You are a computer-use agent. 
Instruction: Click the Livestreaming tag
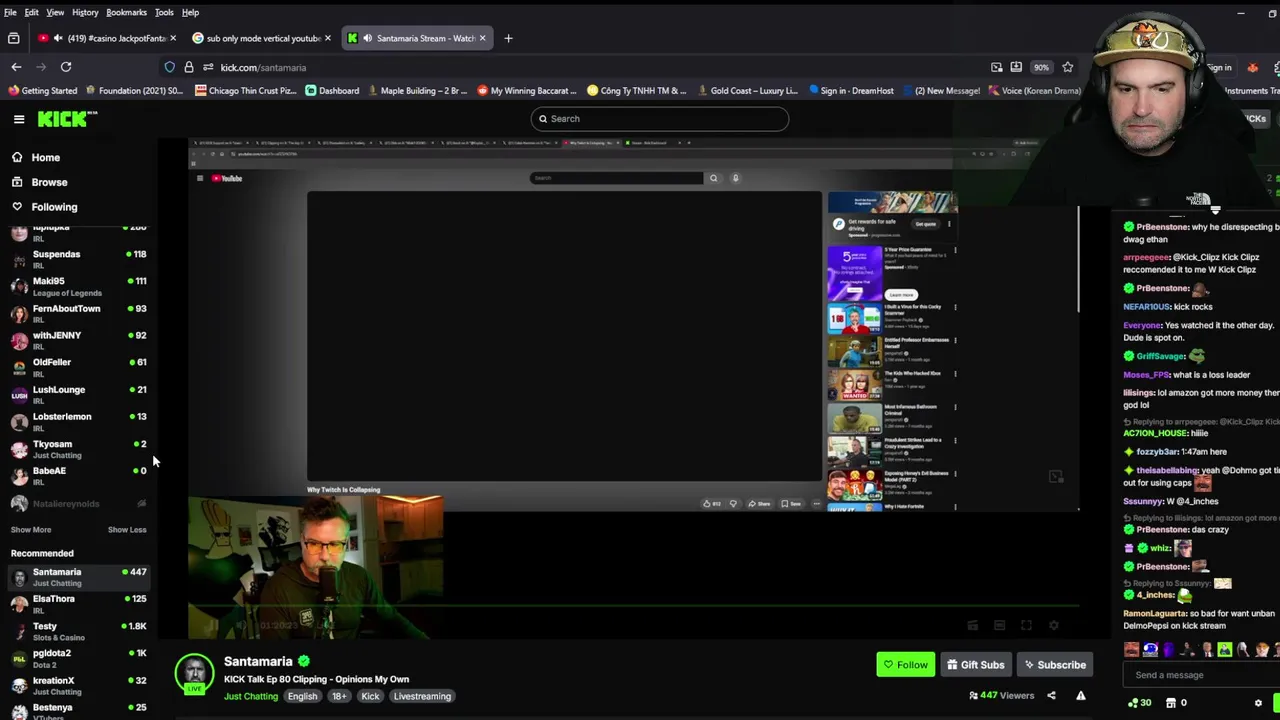[422, 696]
